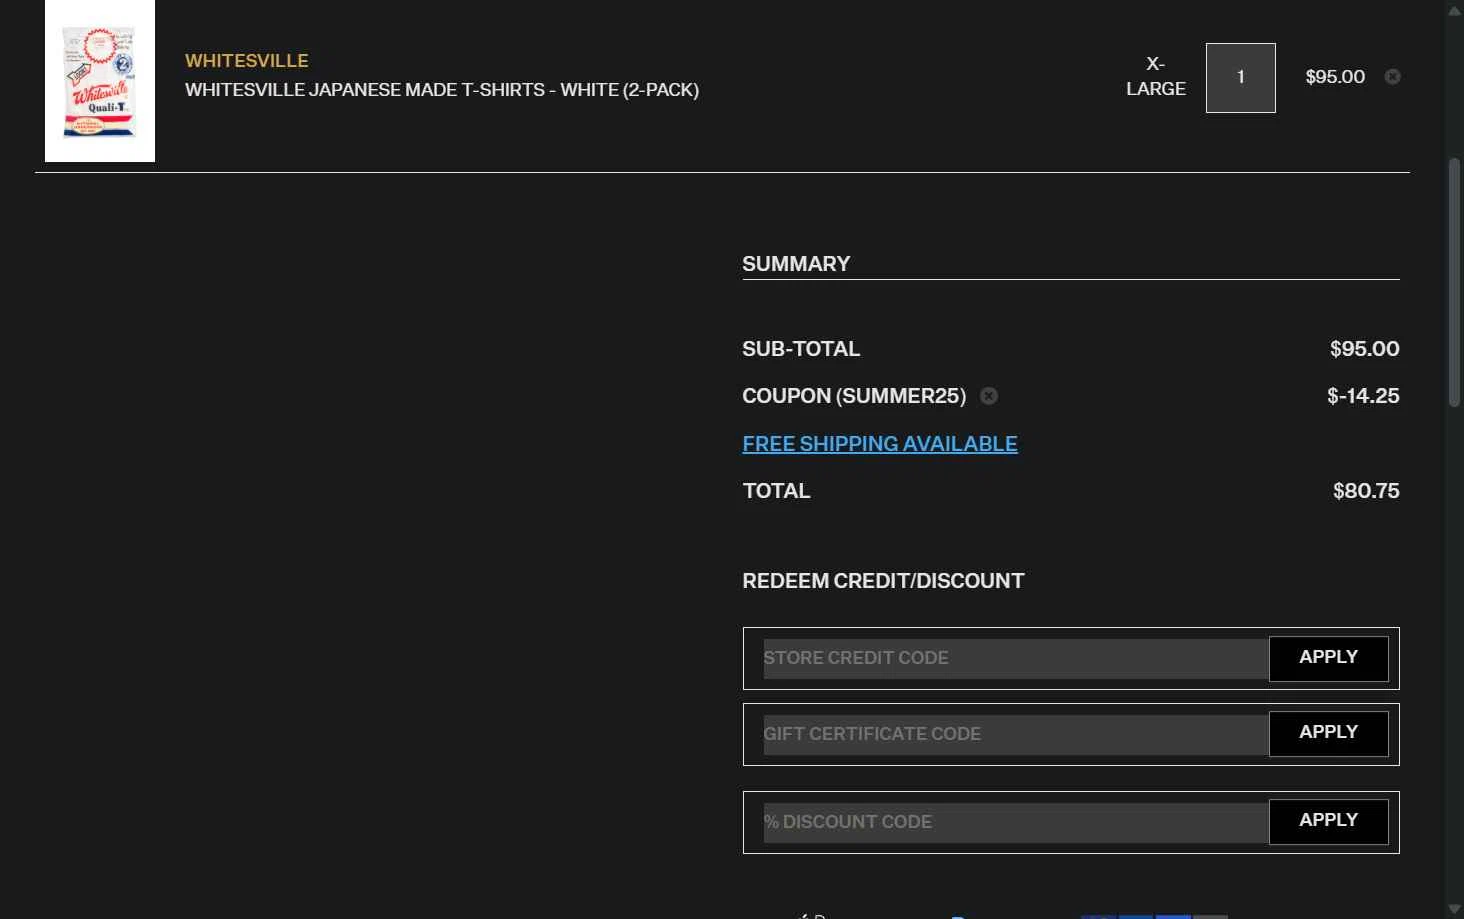Viewport: 1464px width, 919px height.
Task: Remove the Whitesville T-shirts item from cart
Action: coord(1392,77)
